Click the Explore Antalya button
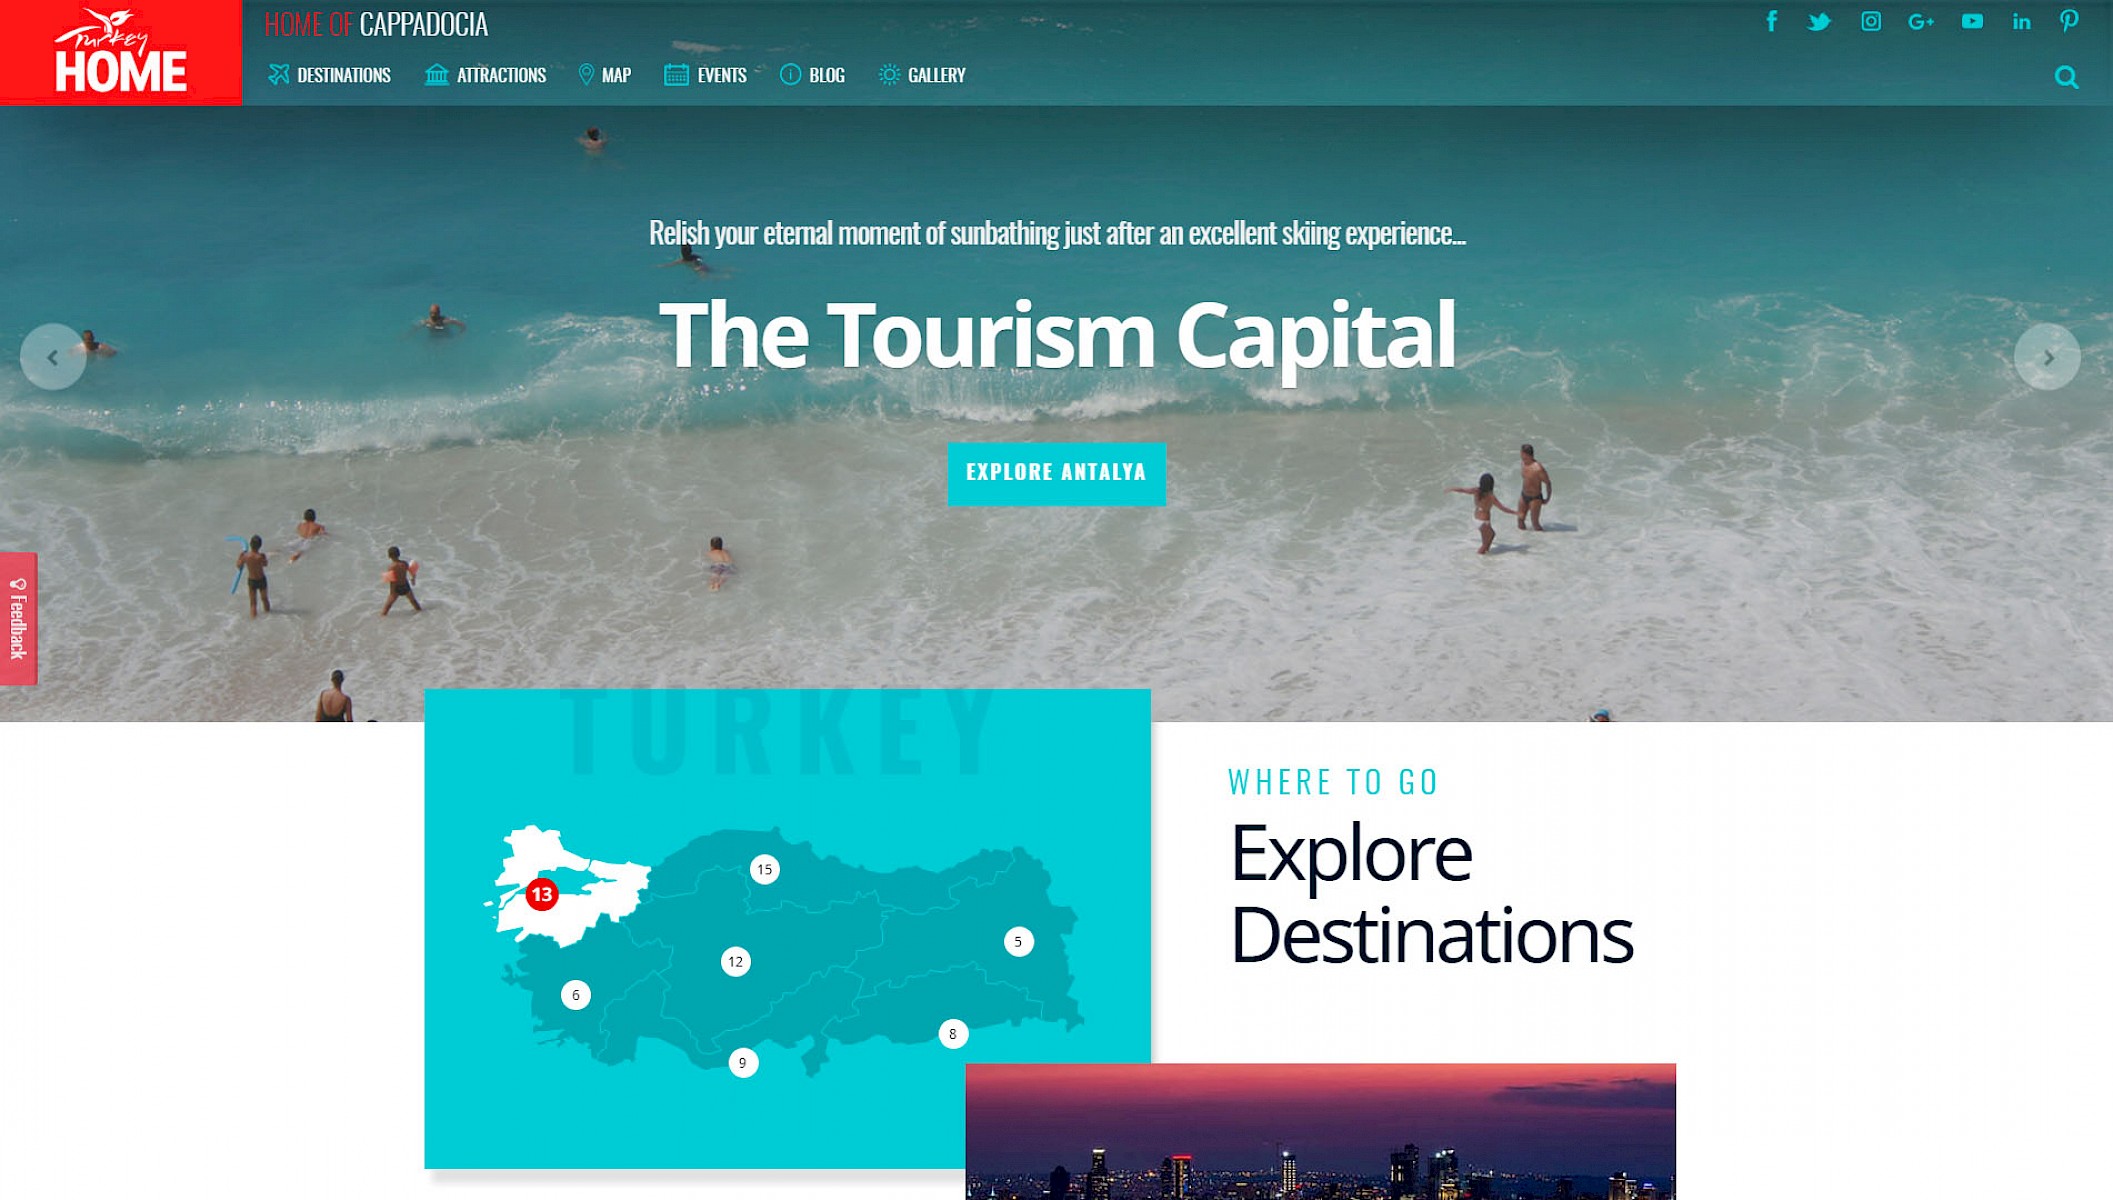2113x1200 pixels. [x=1056, y=473]
